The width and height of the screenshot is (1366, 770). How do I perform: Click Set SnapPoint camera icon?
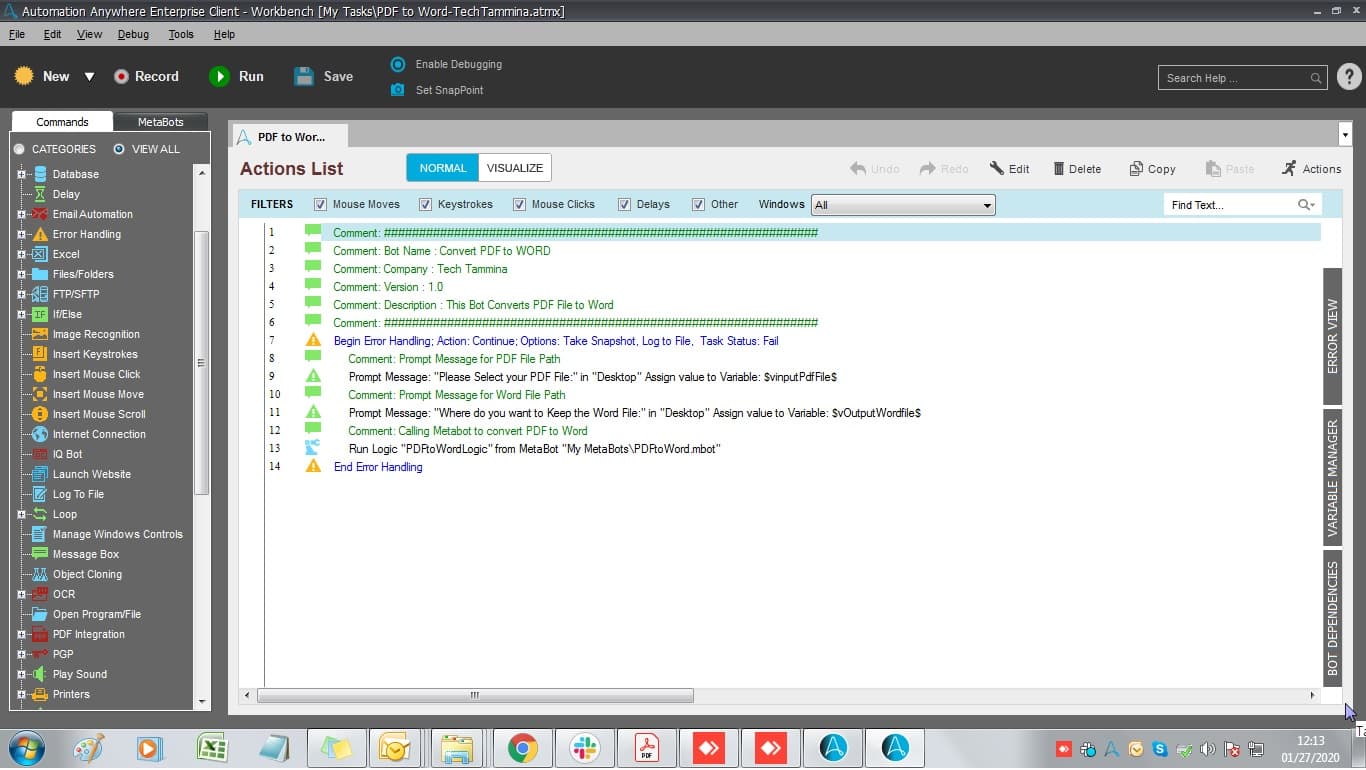398,90
